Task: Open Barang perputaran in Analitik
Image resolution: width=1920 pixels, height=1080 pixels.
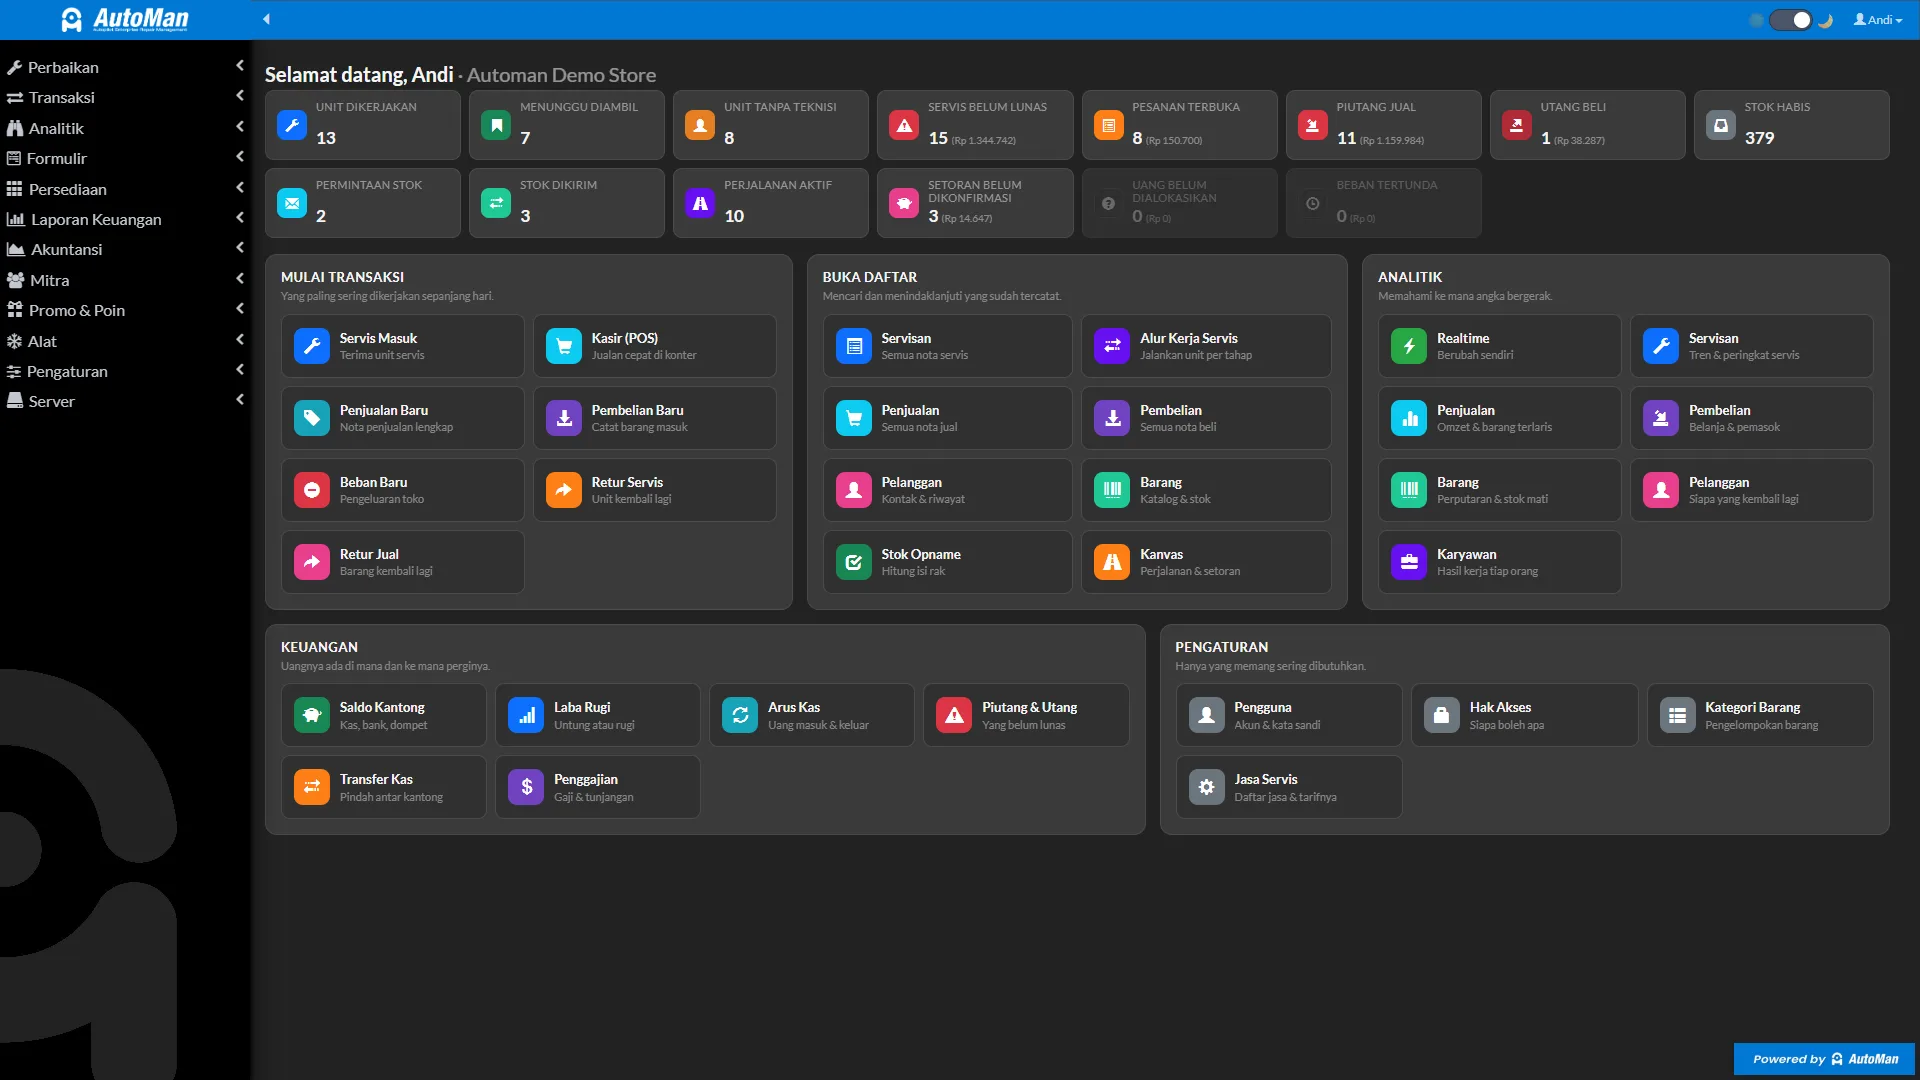Action: pyautogui.click(x=1499, y=490)
